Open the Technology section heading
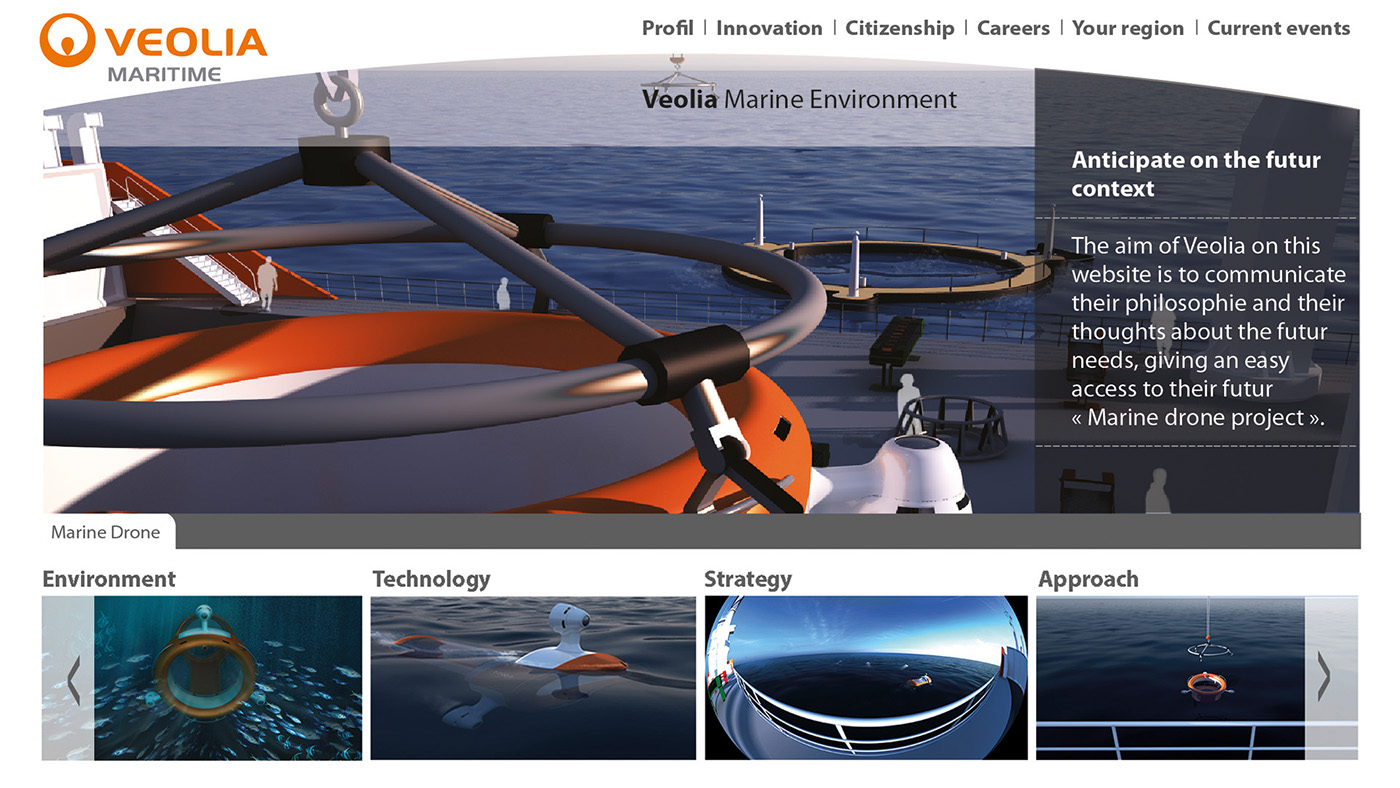This screenshot has height=788, width=1400. pos(431,579)
